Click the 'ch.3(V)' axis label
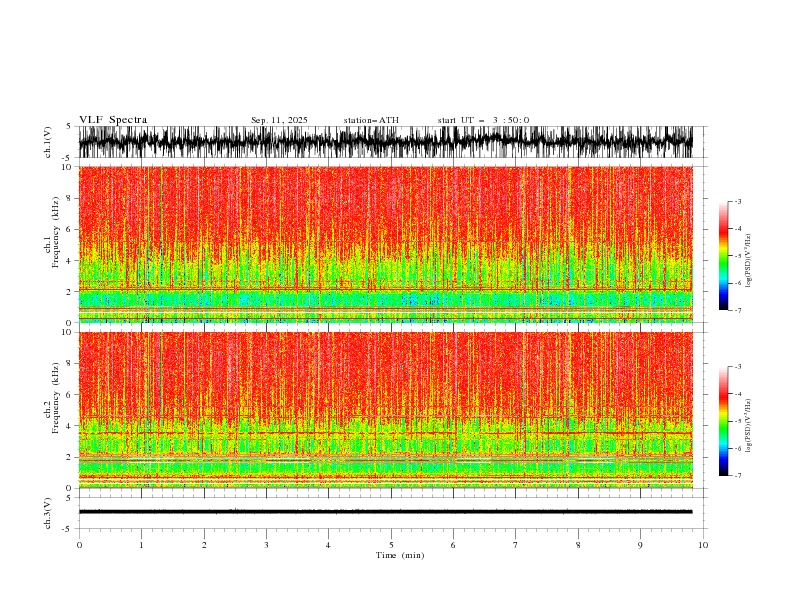This screenshot has height=612, width=792. click(x=48, y=513)
